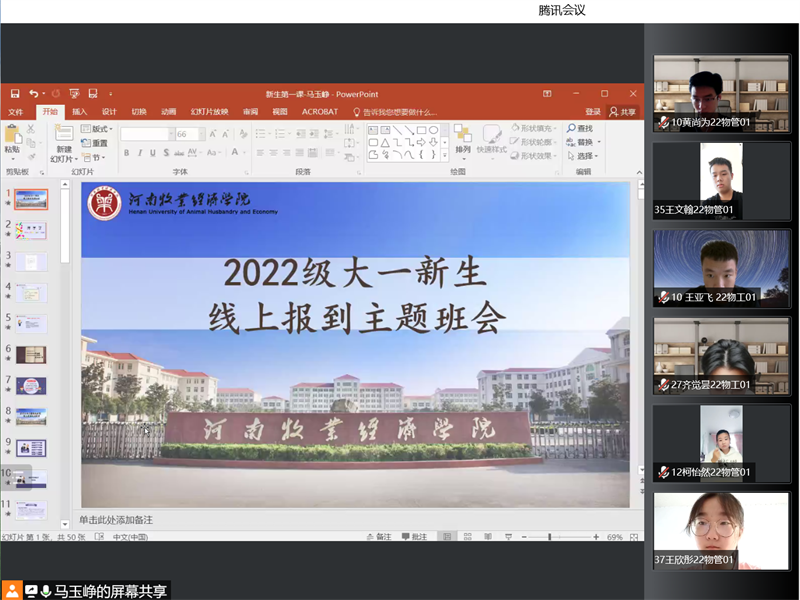Viewport: 800px width, 600px height.
Task: Open the Insert (插入) ribbon tab
Action: tap(79, 112)
